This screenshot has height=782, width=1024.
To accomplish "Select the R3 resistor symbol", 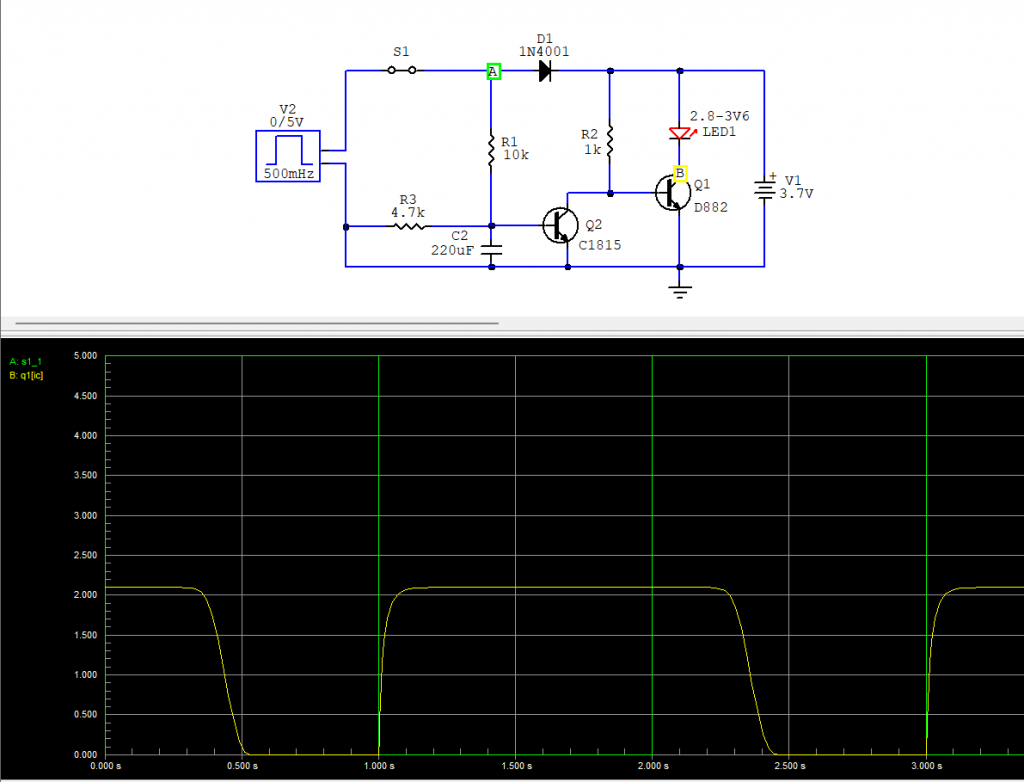I will click(x=409, y=226).
